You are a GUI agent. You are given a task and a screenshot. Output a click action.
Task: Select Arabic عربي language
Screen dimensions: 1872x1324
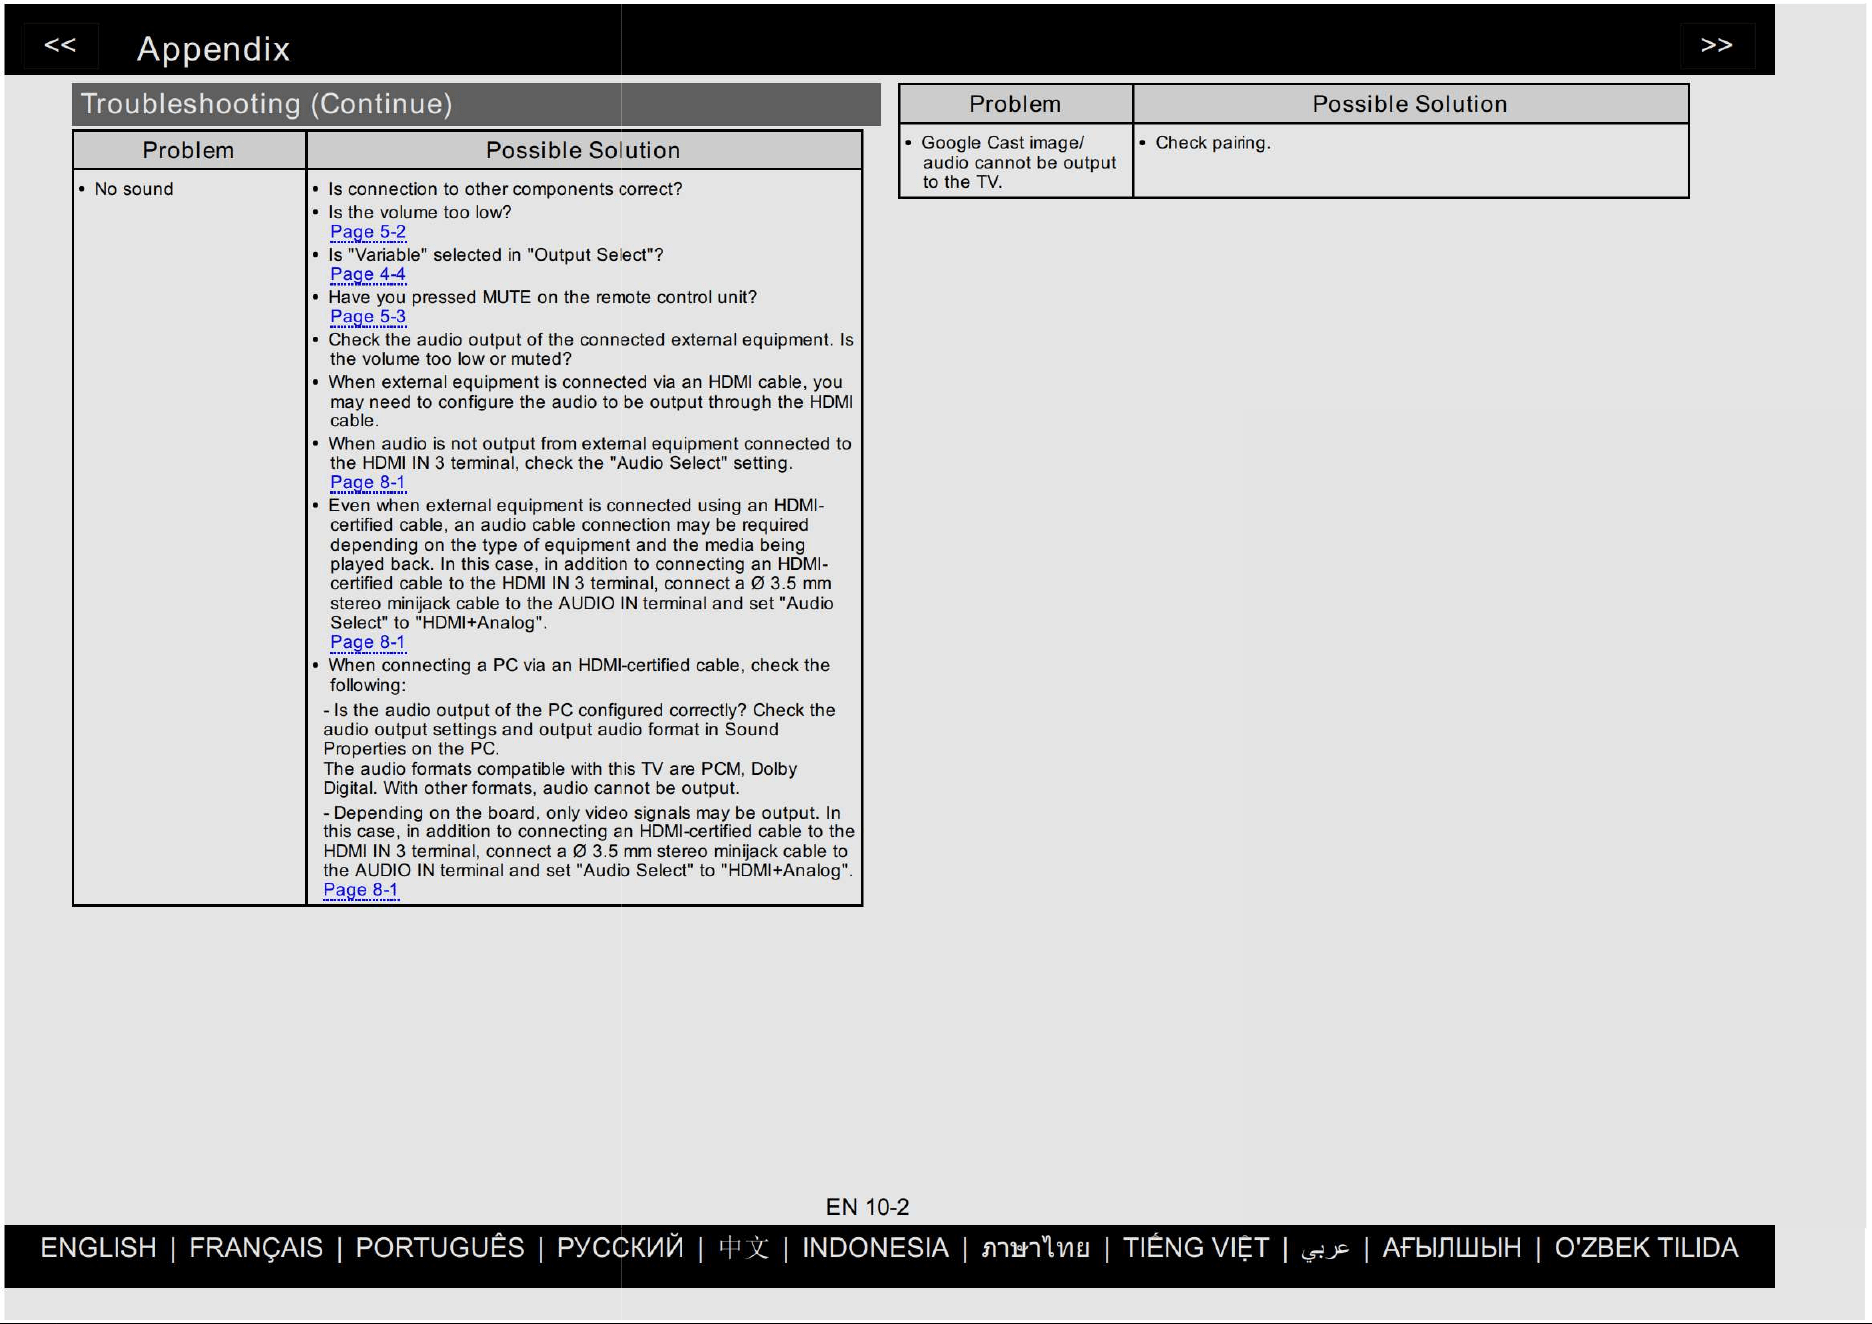[x=1325, y=1249]
